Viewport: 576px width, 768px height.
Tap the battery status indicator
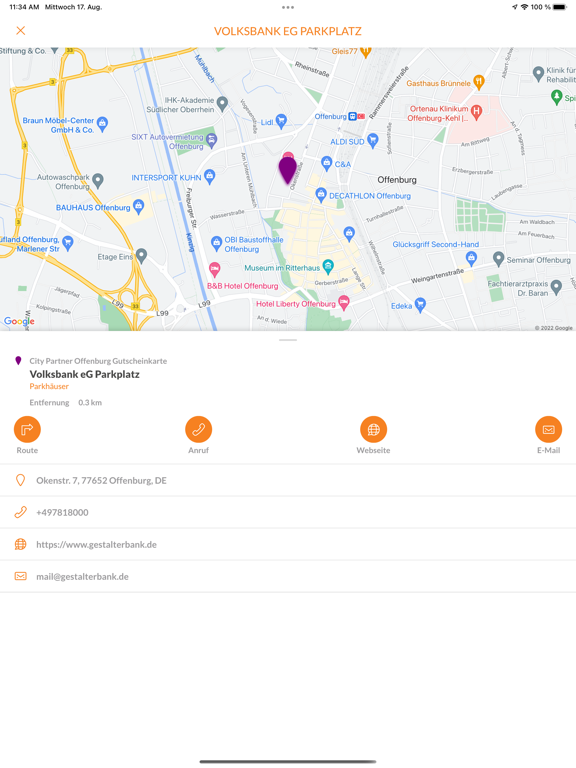coord(560,7)
